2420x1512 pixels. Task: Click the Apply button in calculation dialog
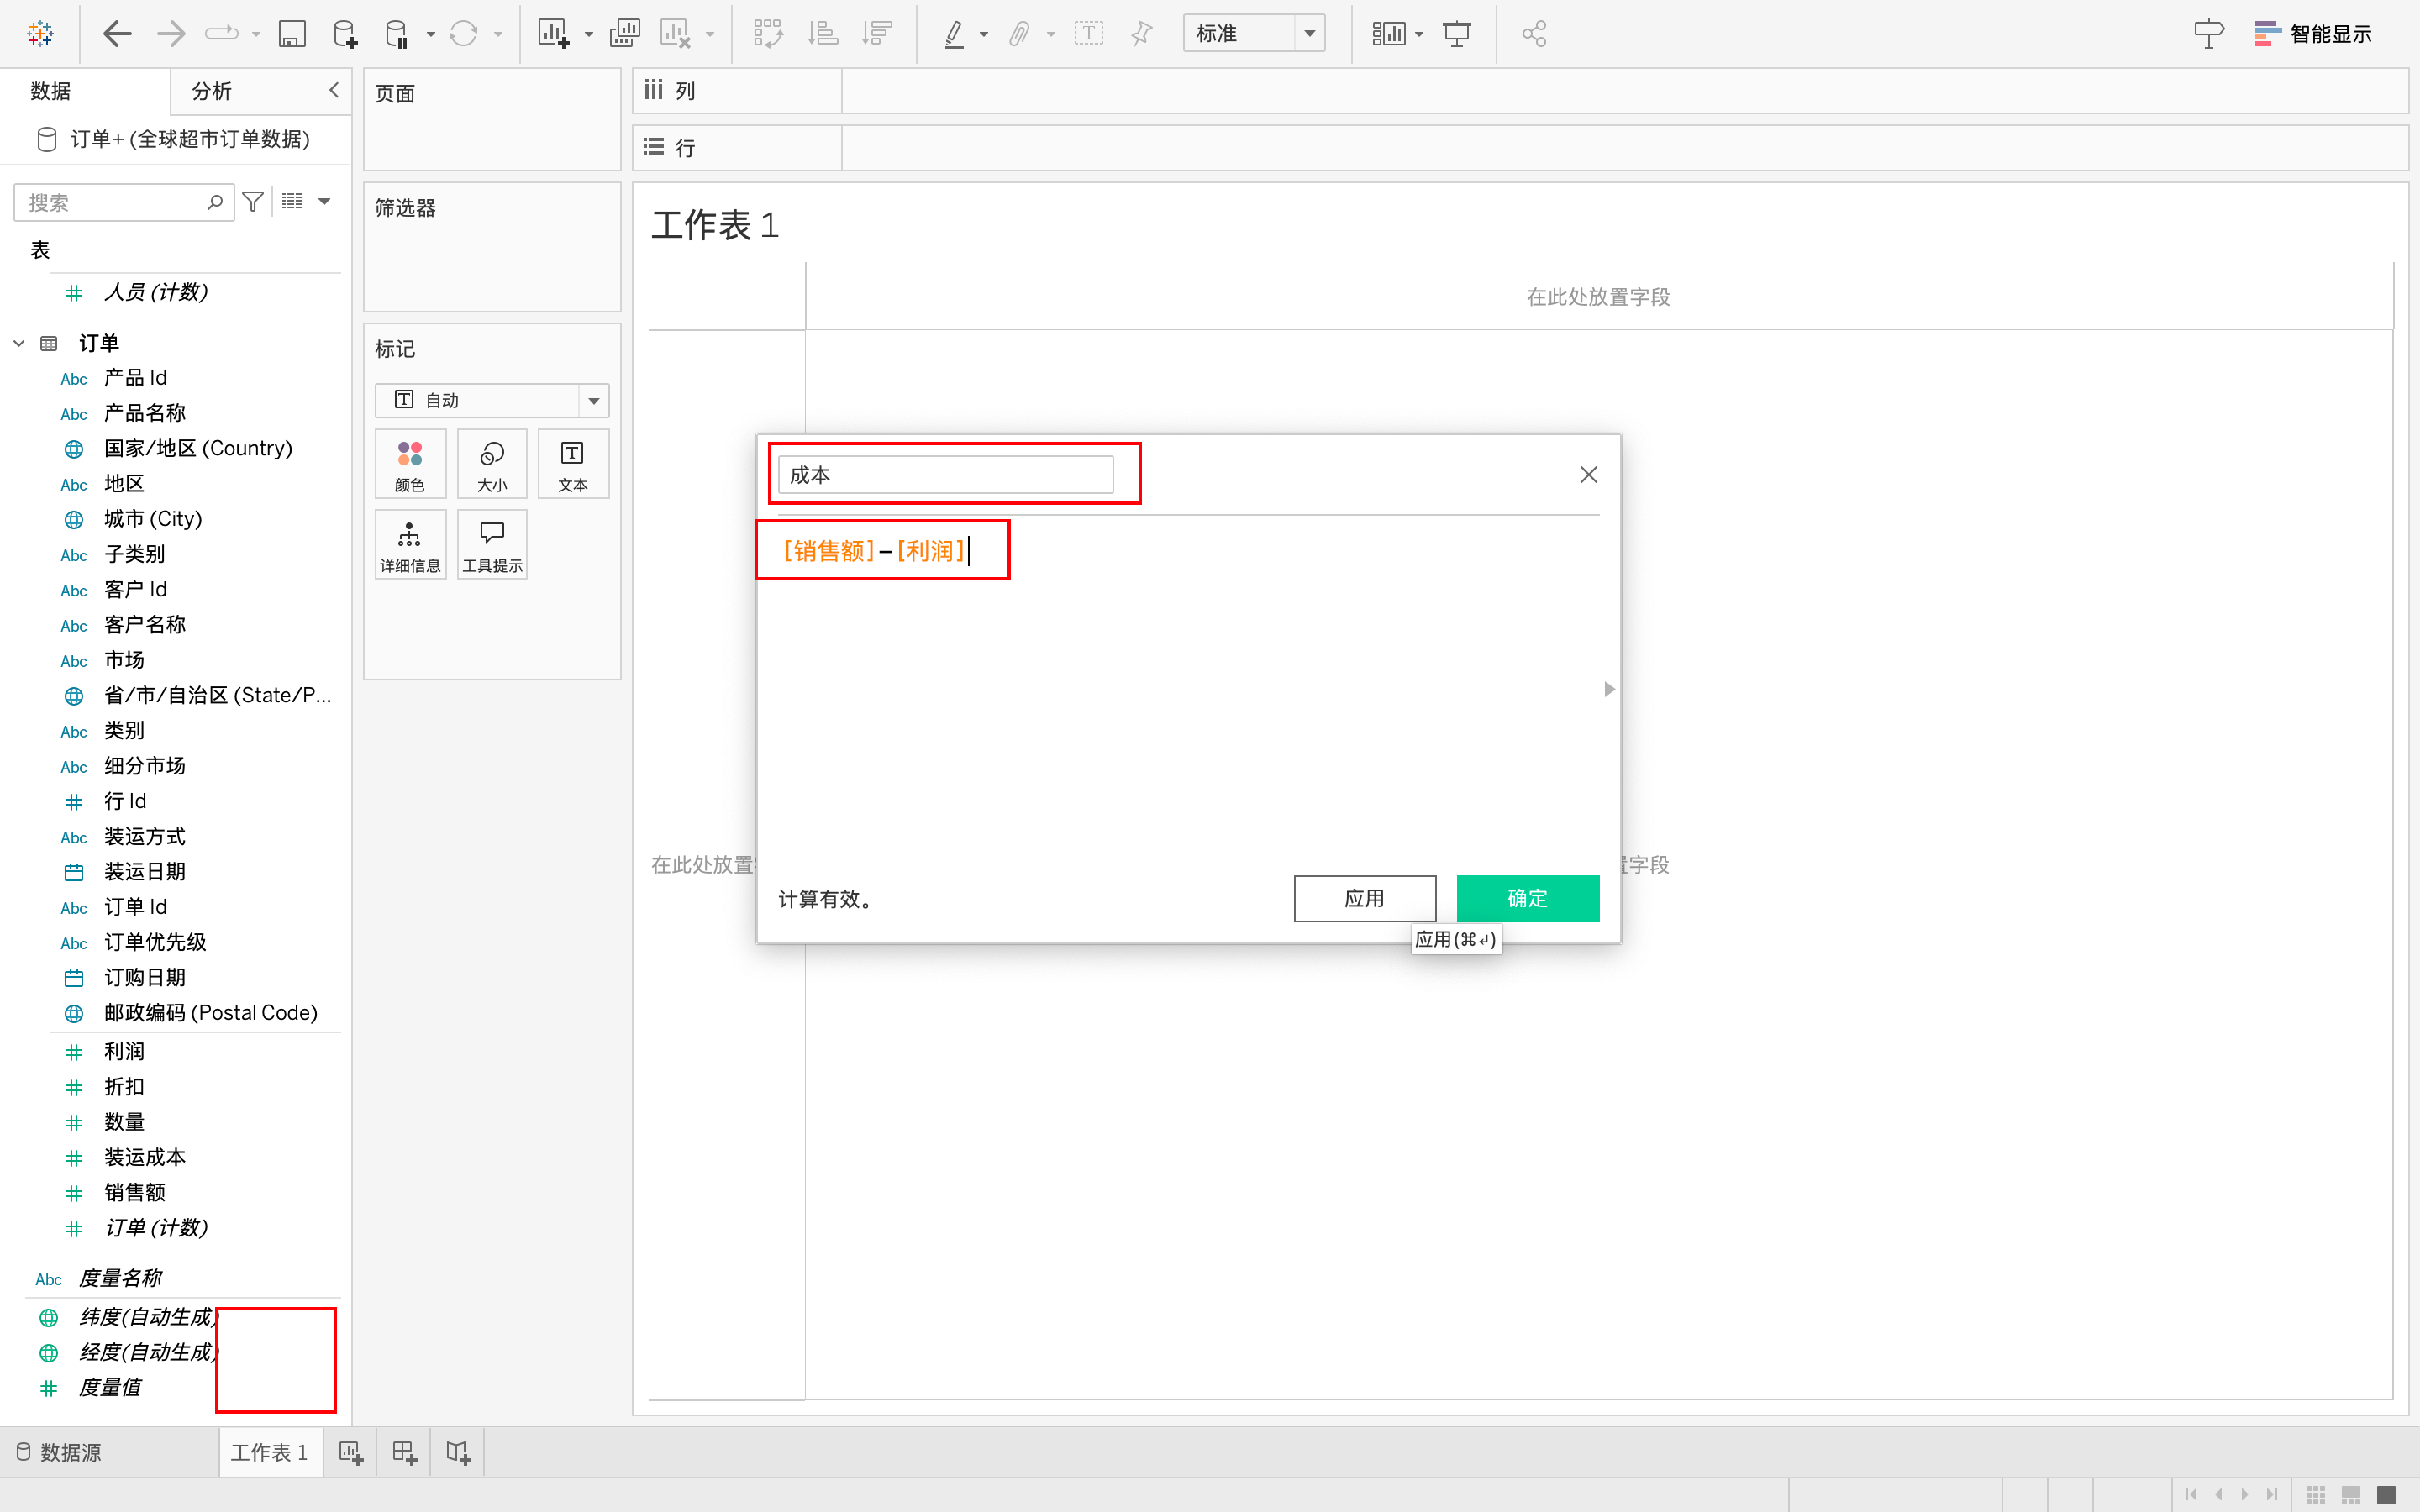click(x=1364, y=898)
